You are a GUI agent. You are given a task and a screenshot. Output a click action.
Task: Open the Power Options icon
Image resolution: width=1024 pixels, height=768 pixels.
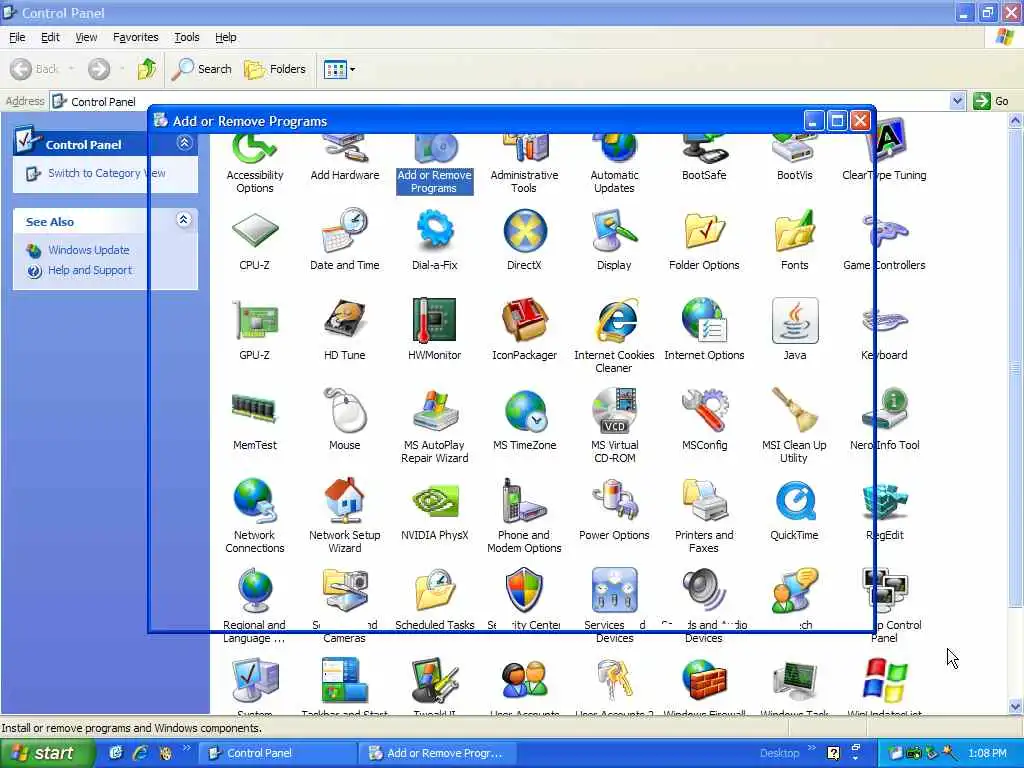click(615, 501)
